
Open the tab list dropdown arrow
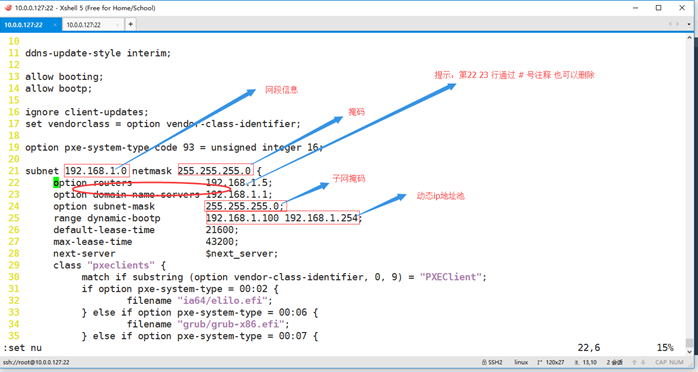coord(689,24)
